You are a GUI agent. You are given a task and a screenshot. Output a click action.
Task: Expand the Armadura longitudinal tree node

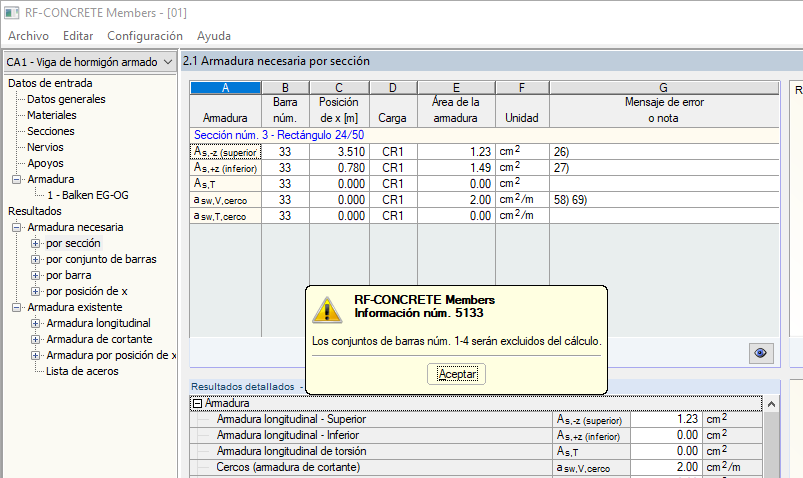[x=36, y=323]
